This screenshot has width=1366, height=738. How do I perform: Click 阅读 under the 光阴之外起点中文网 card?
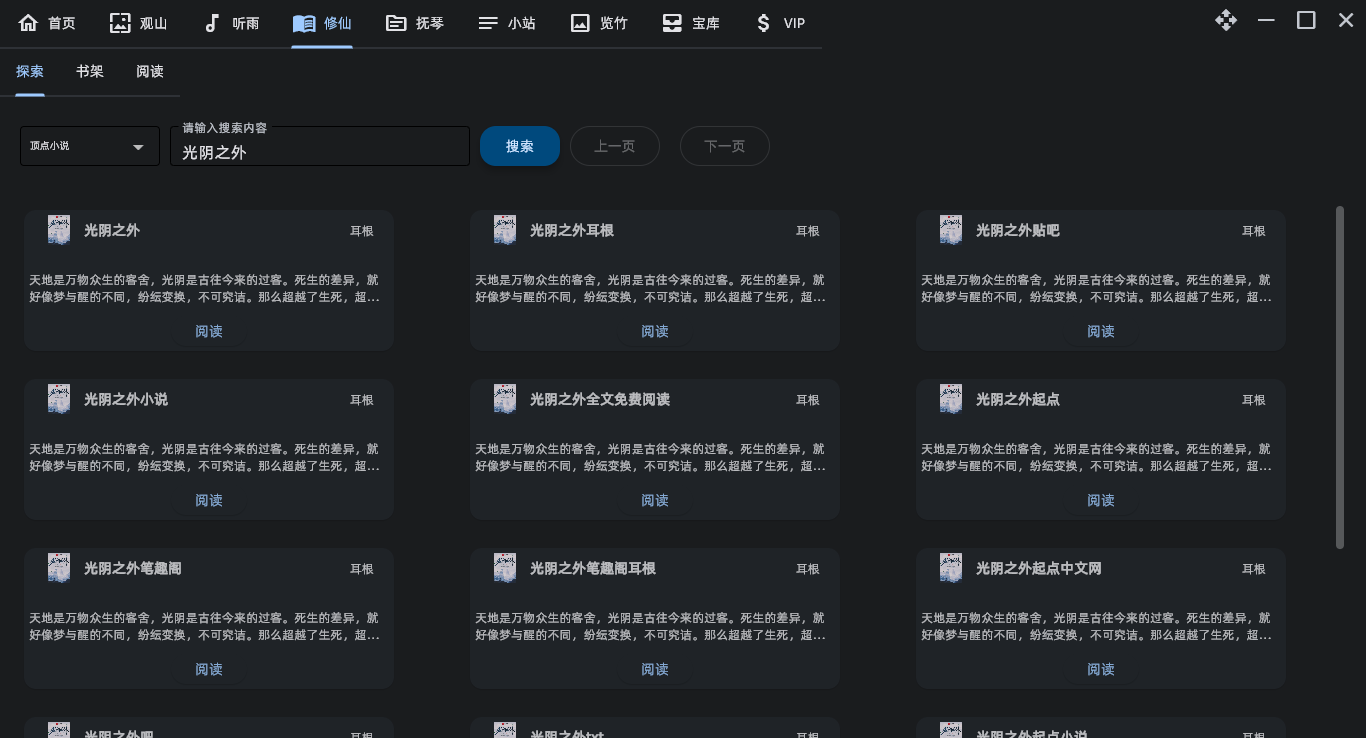(x=1101, y=669)
